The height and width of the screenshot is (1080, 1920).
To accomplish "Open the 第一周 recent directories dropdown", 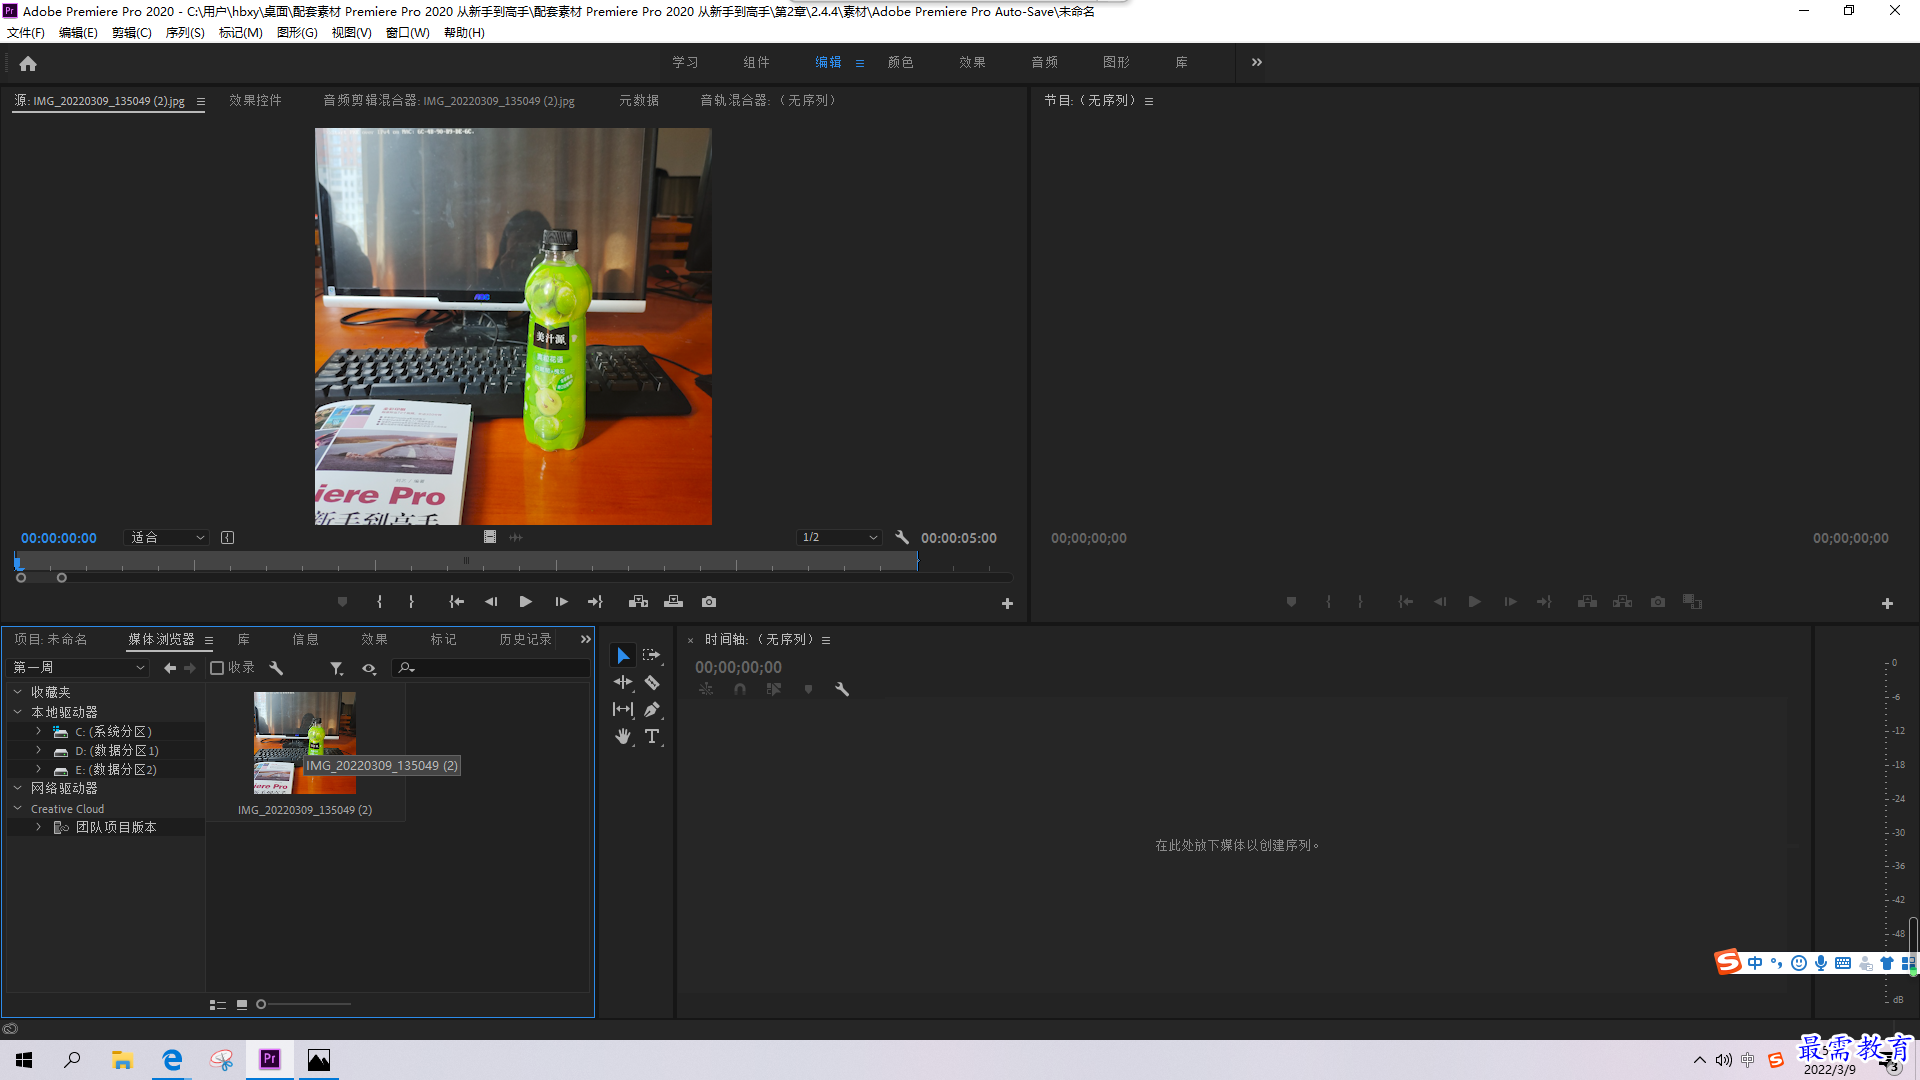I will coord(78,668).
